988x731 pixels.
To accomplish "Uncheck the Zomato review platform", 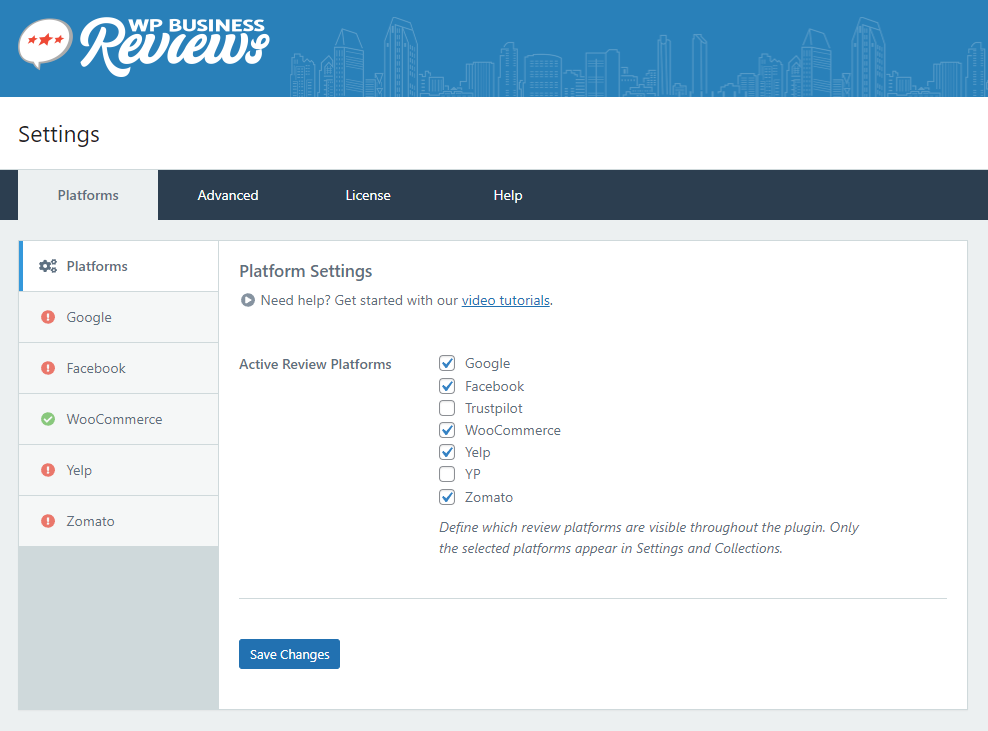I will point(446,497).
